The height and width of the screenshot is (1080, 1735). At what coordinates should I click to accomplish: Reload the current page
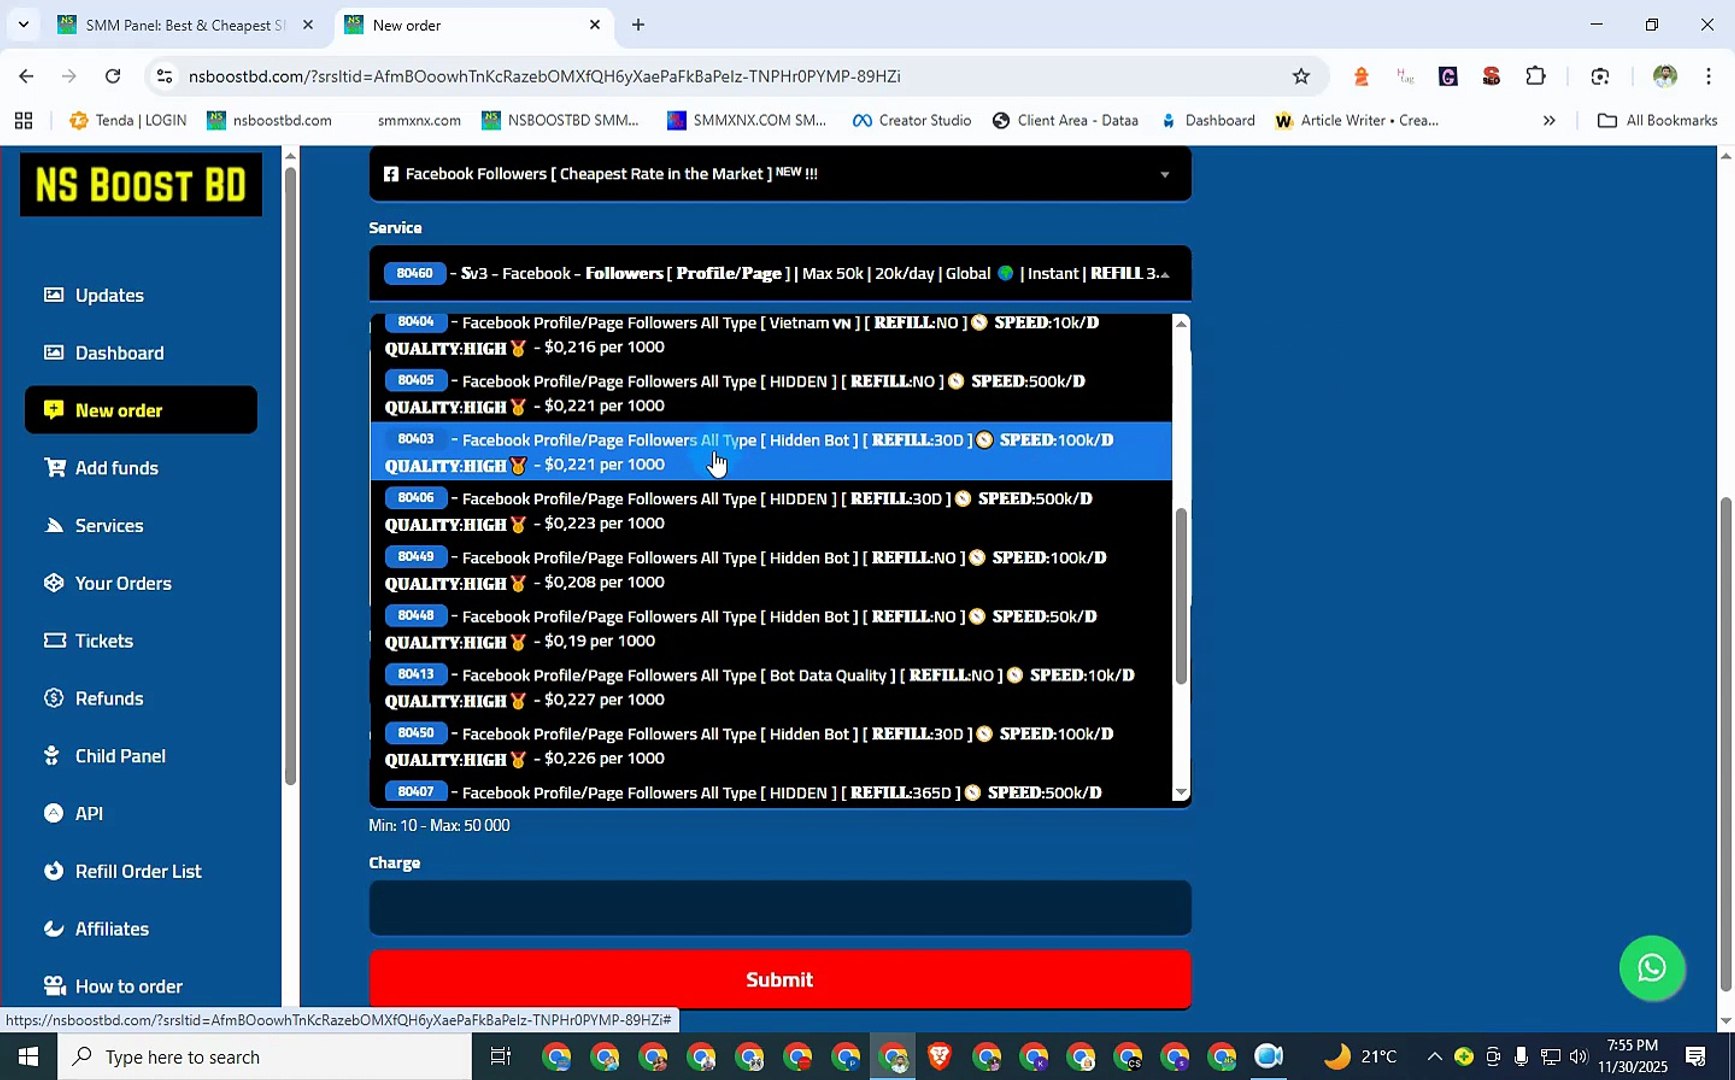(113, 76)
